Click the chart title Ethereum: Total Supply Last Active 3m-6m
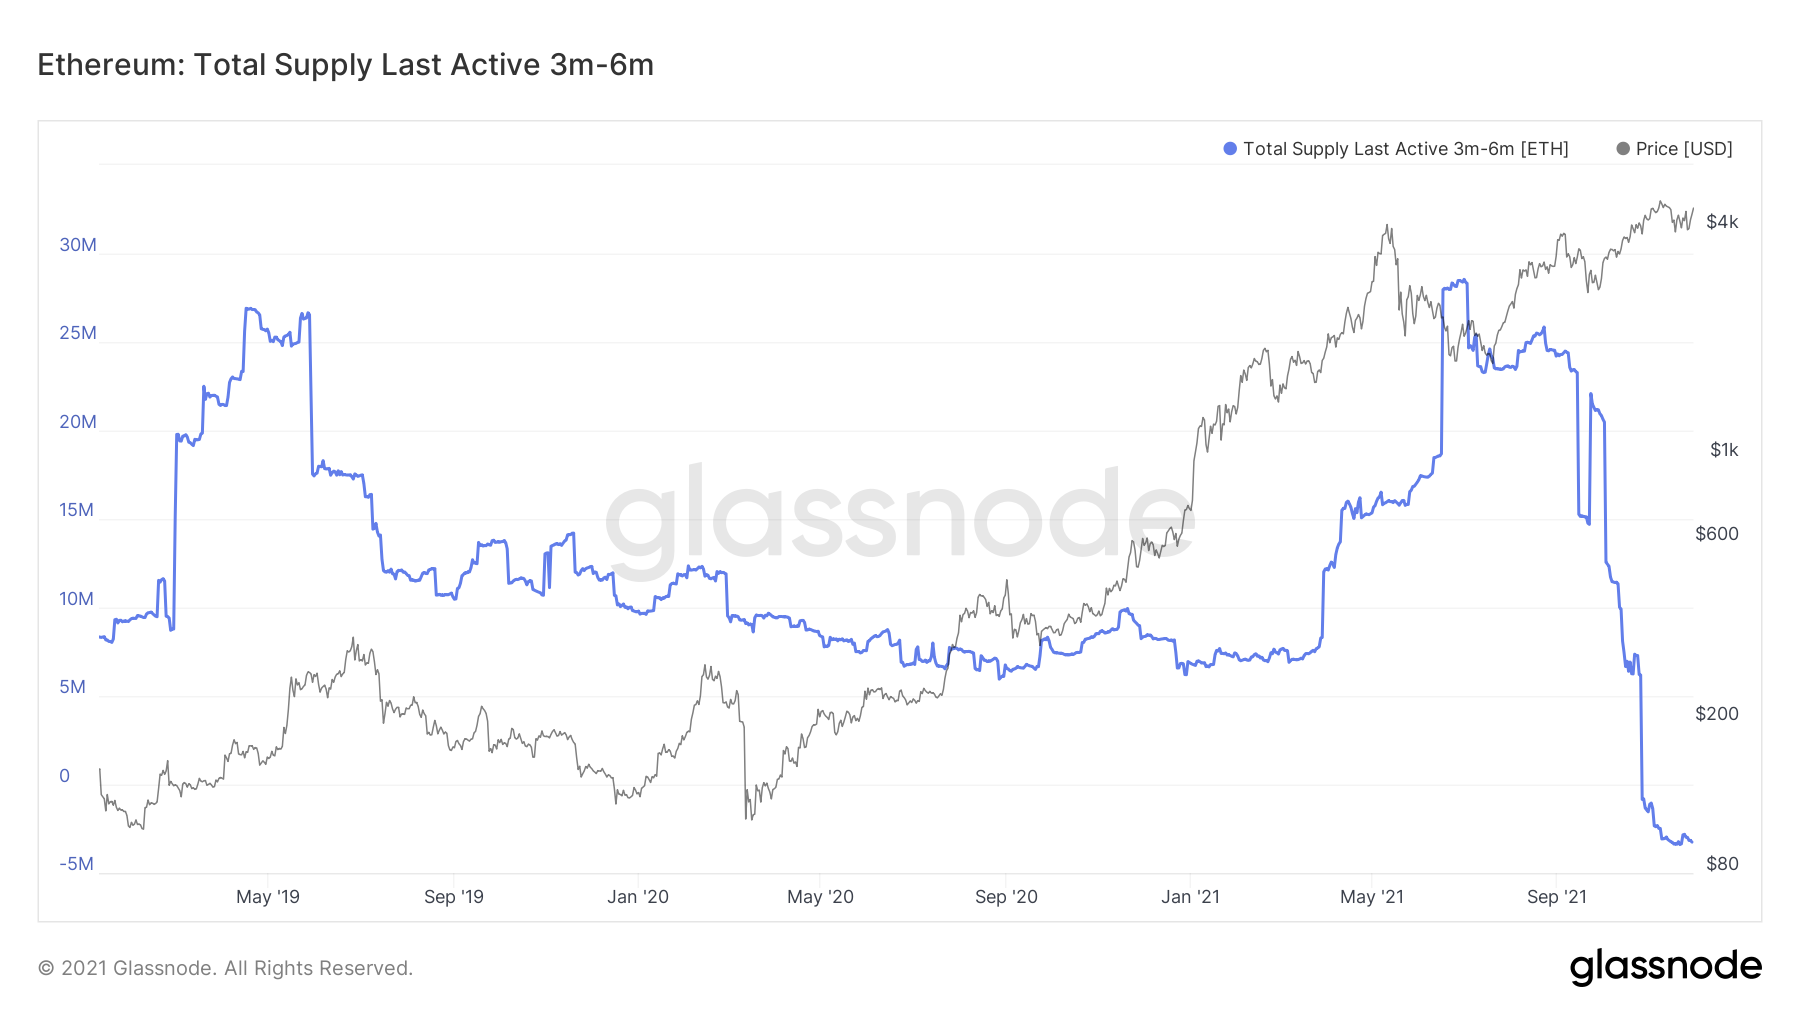1800x1013 pixels. [x=345, y=65]
